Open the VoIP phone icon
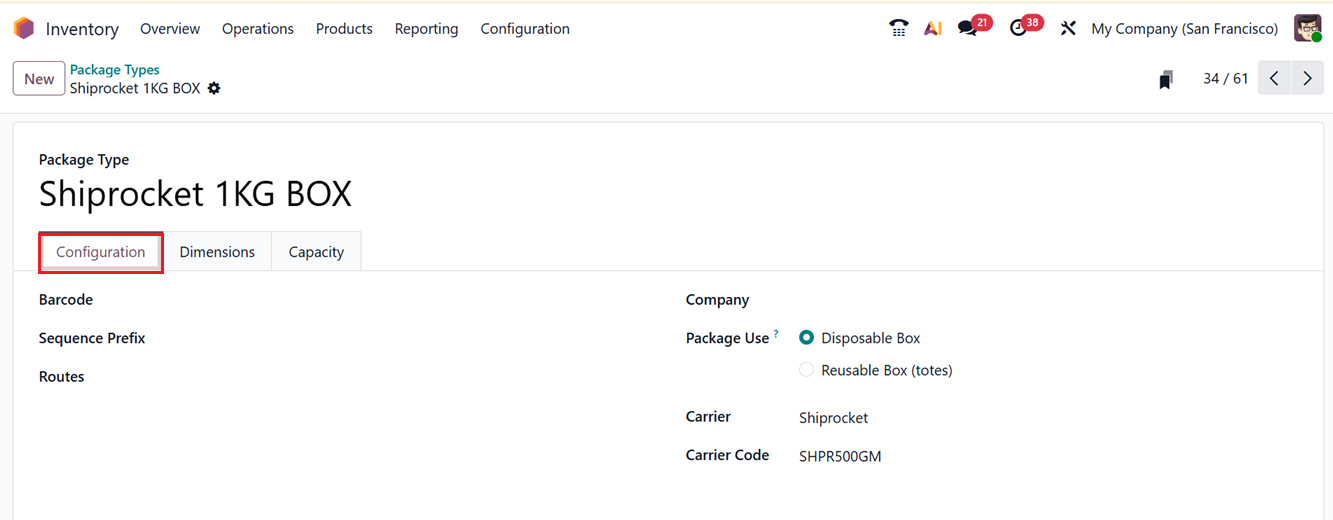Viewport: 1333px width, 520px height. (x=898, y=29)
